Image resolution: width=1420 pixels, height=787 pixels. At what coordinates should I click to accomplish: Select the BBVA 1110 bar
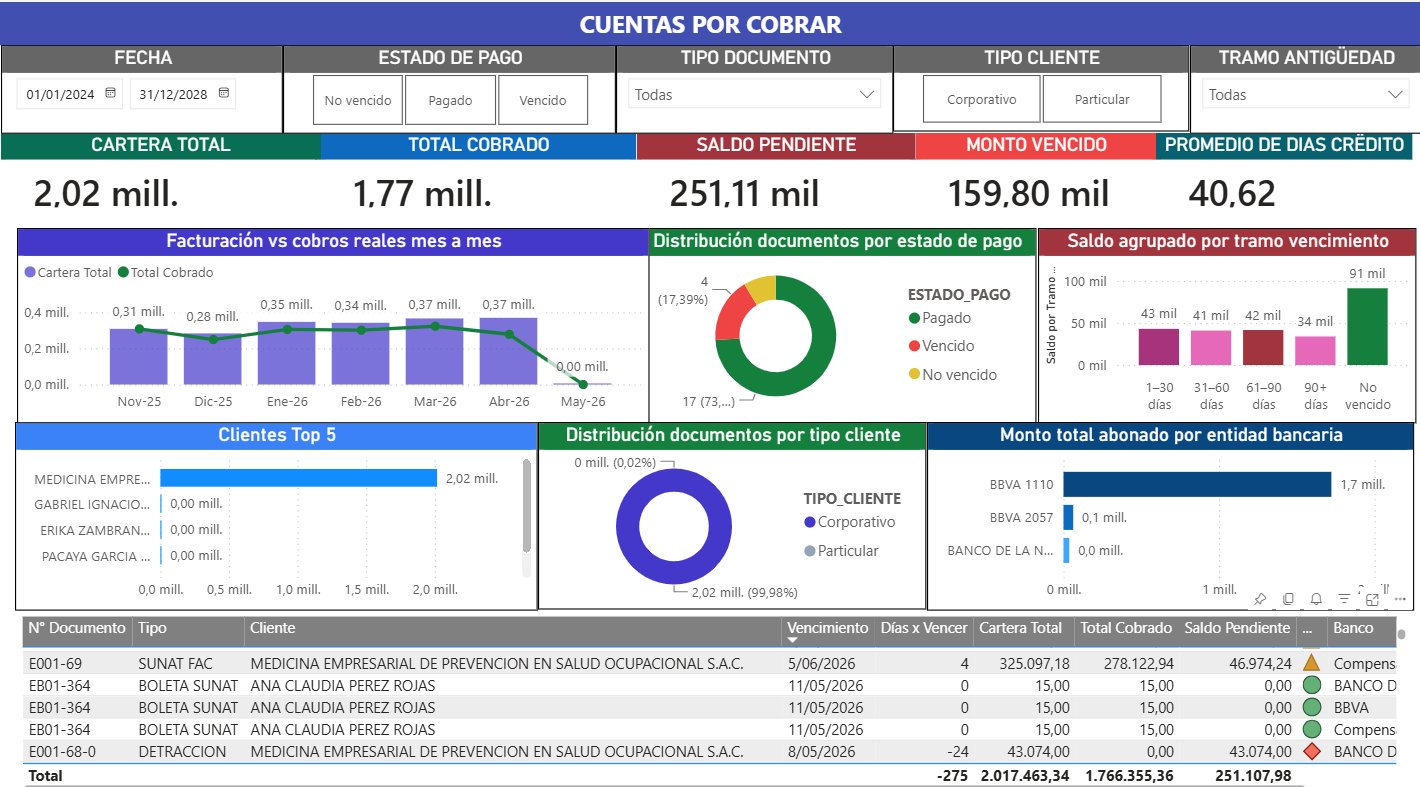pos(1197,485)
